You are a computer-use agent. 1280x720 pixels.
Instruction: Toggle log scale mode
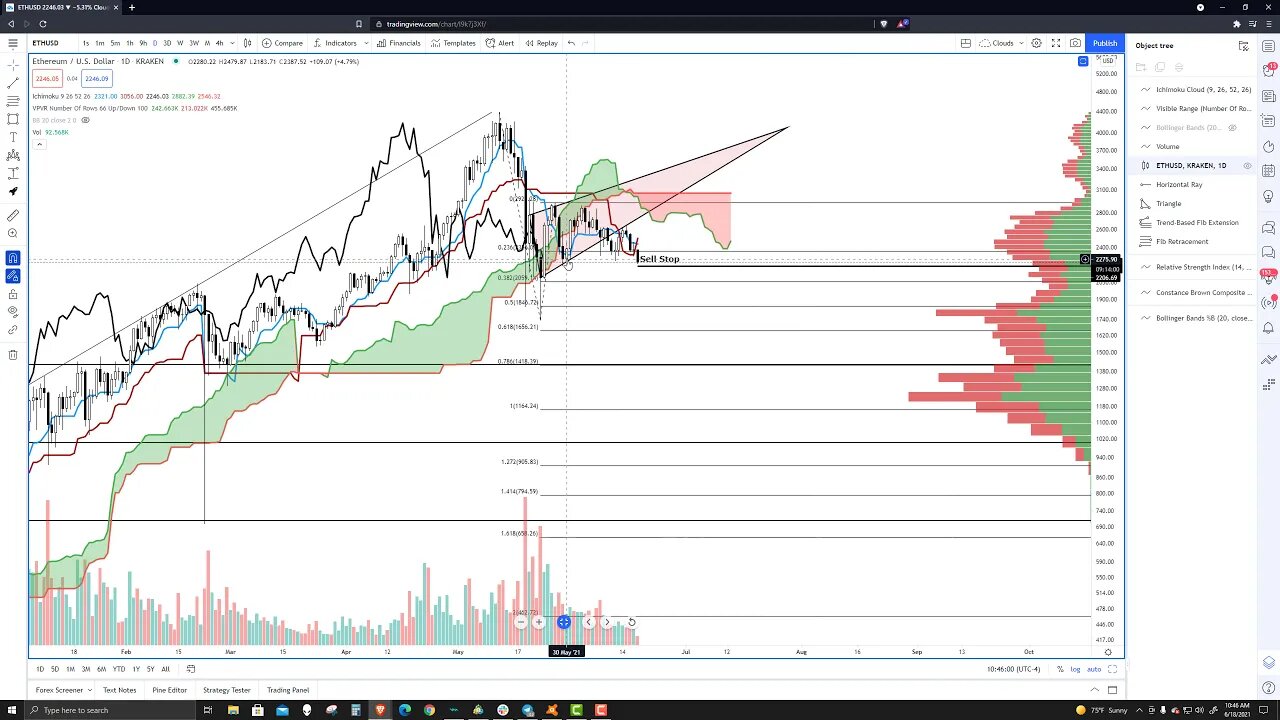[1076, 669]
